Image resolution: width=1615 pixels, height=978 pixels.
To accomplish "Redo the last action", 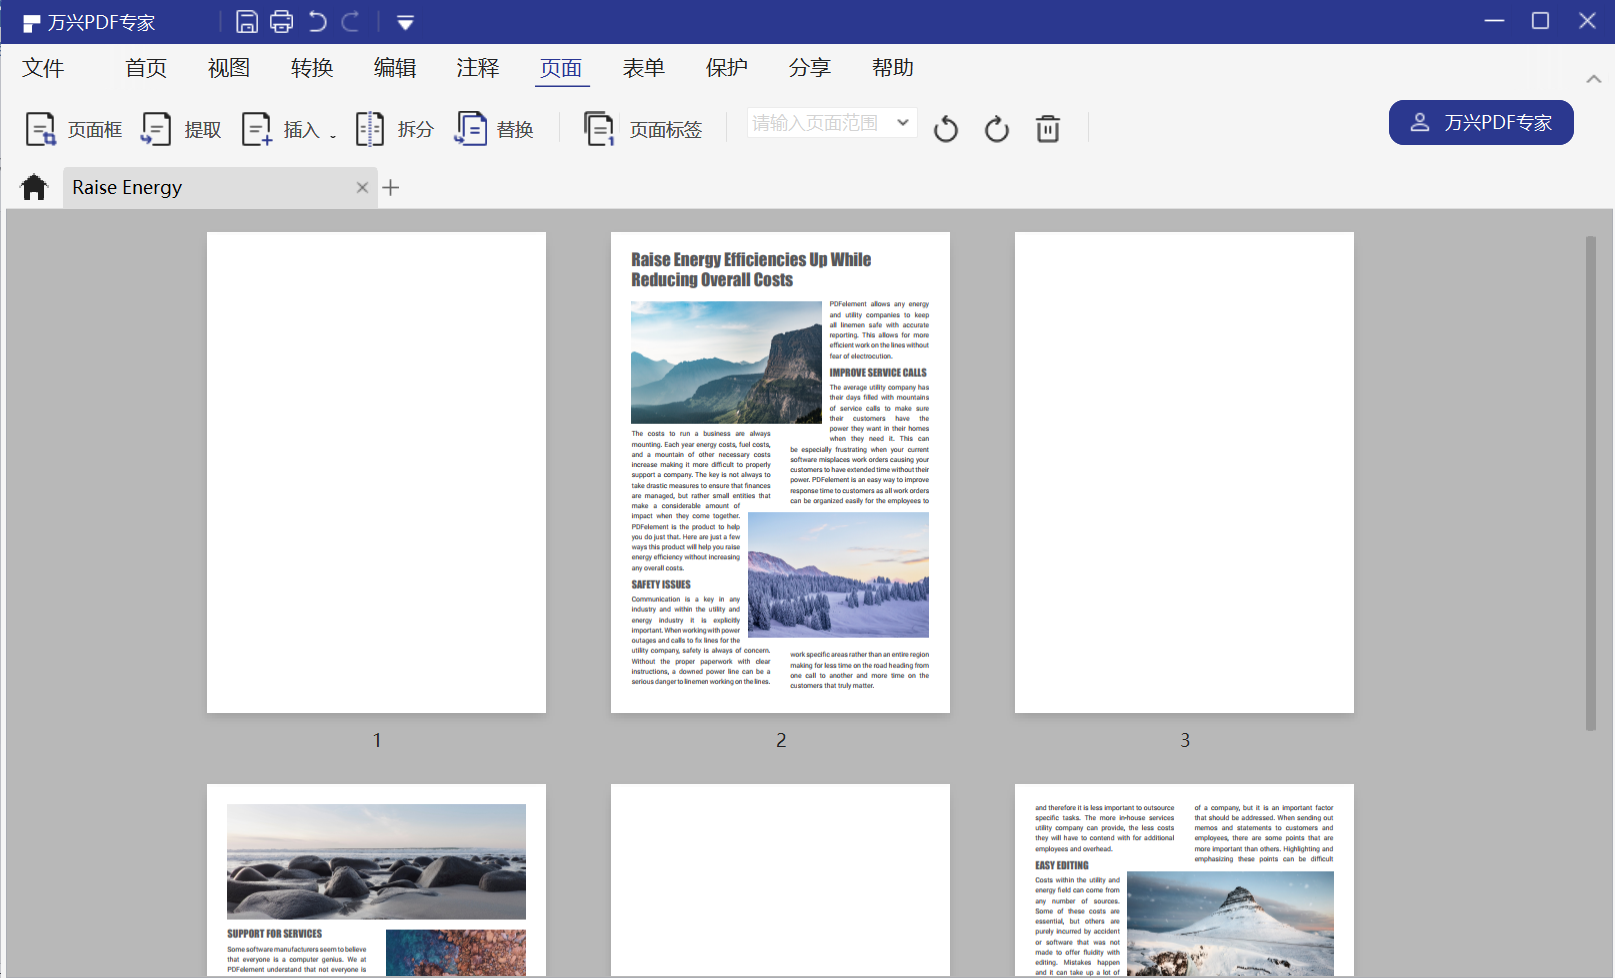I will tap(351, 22).
